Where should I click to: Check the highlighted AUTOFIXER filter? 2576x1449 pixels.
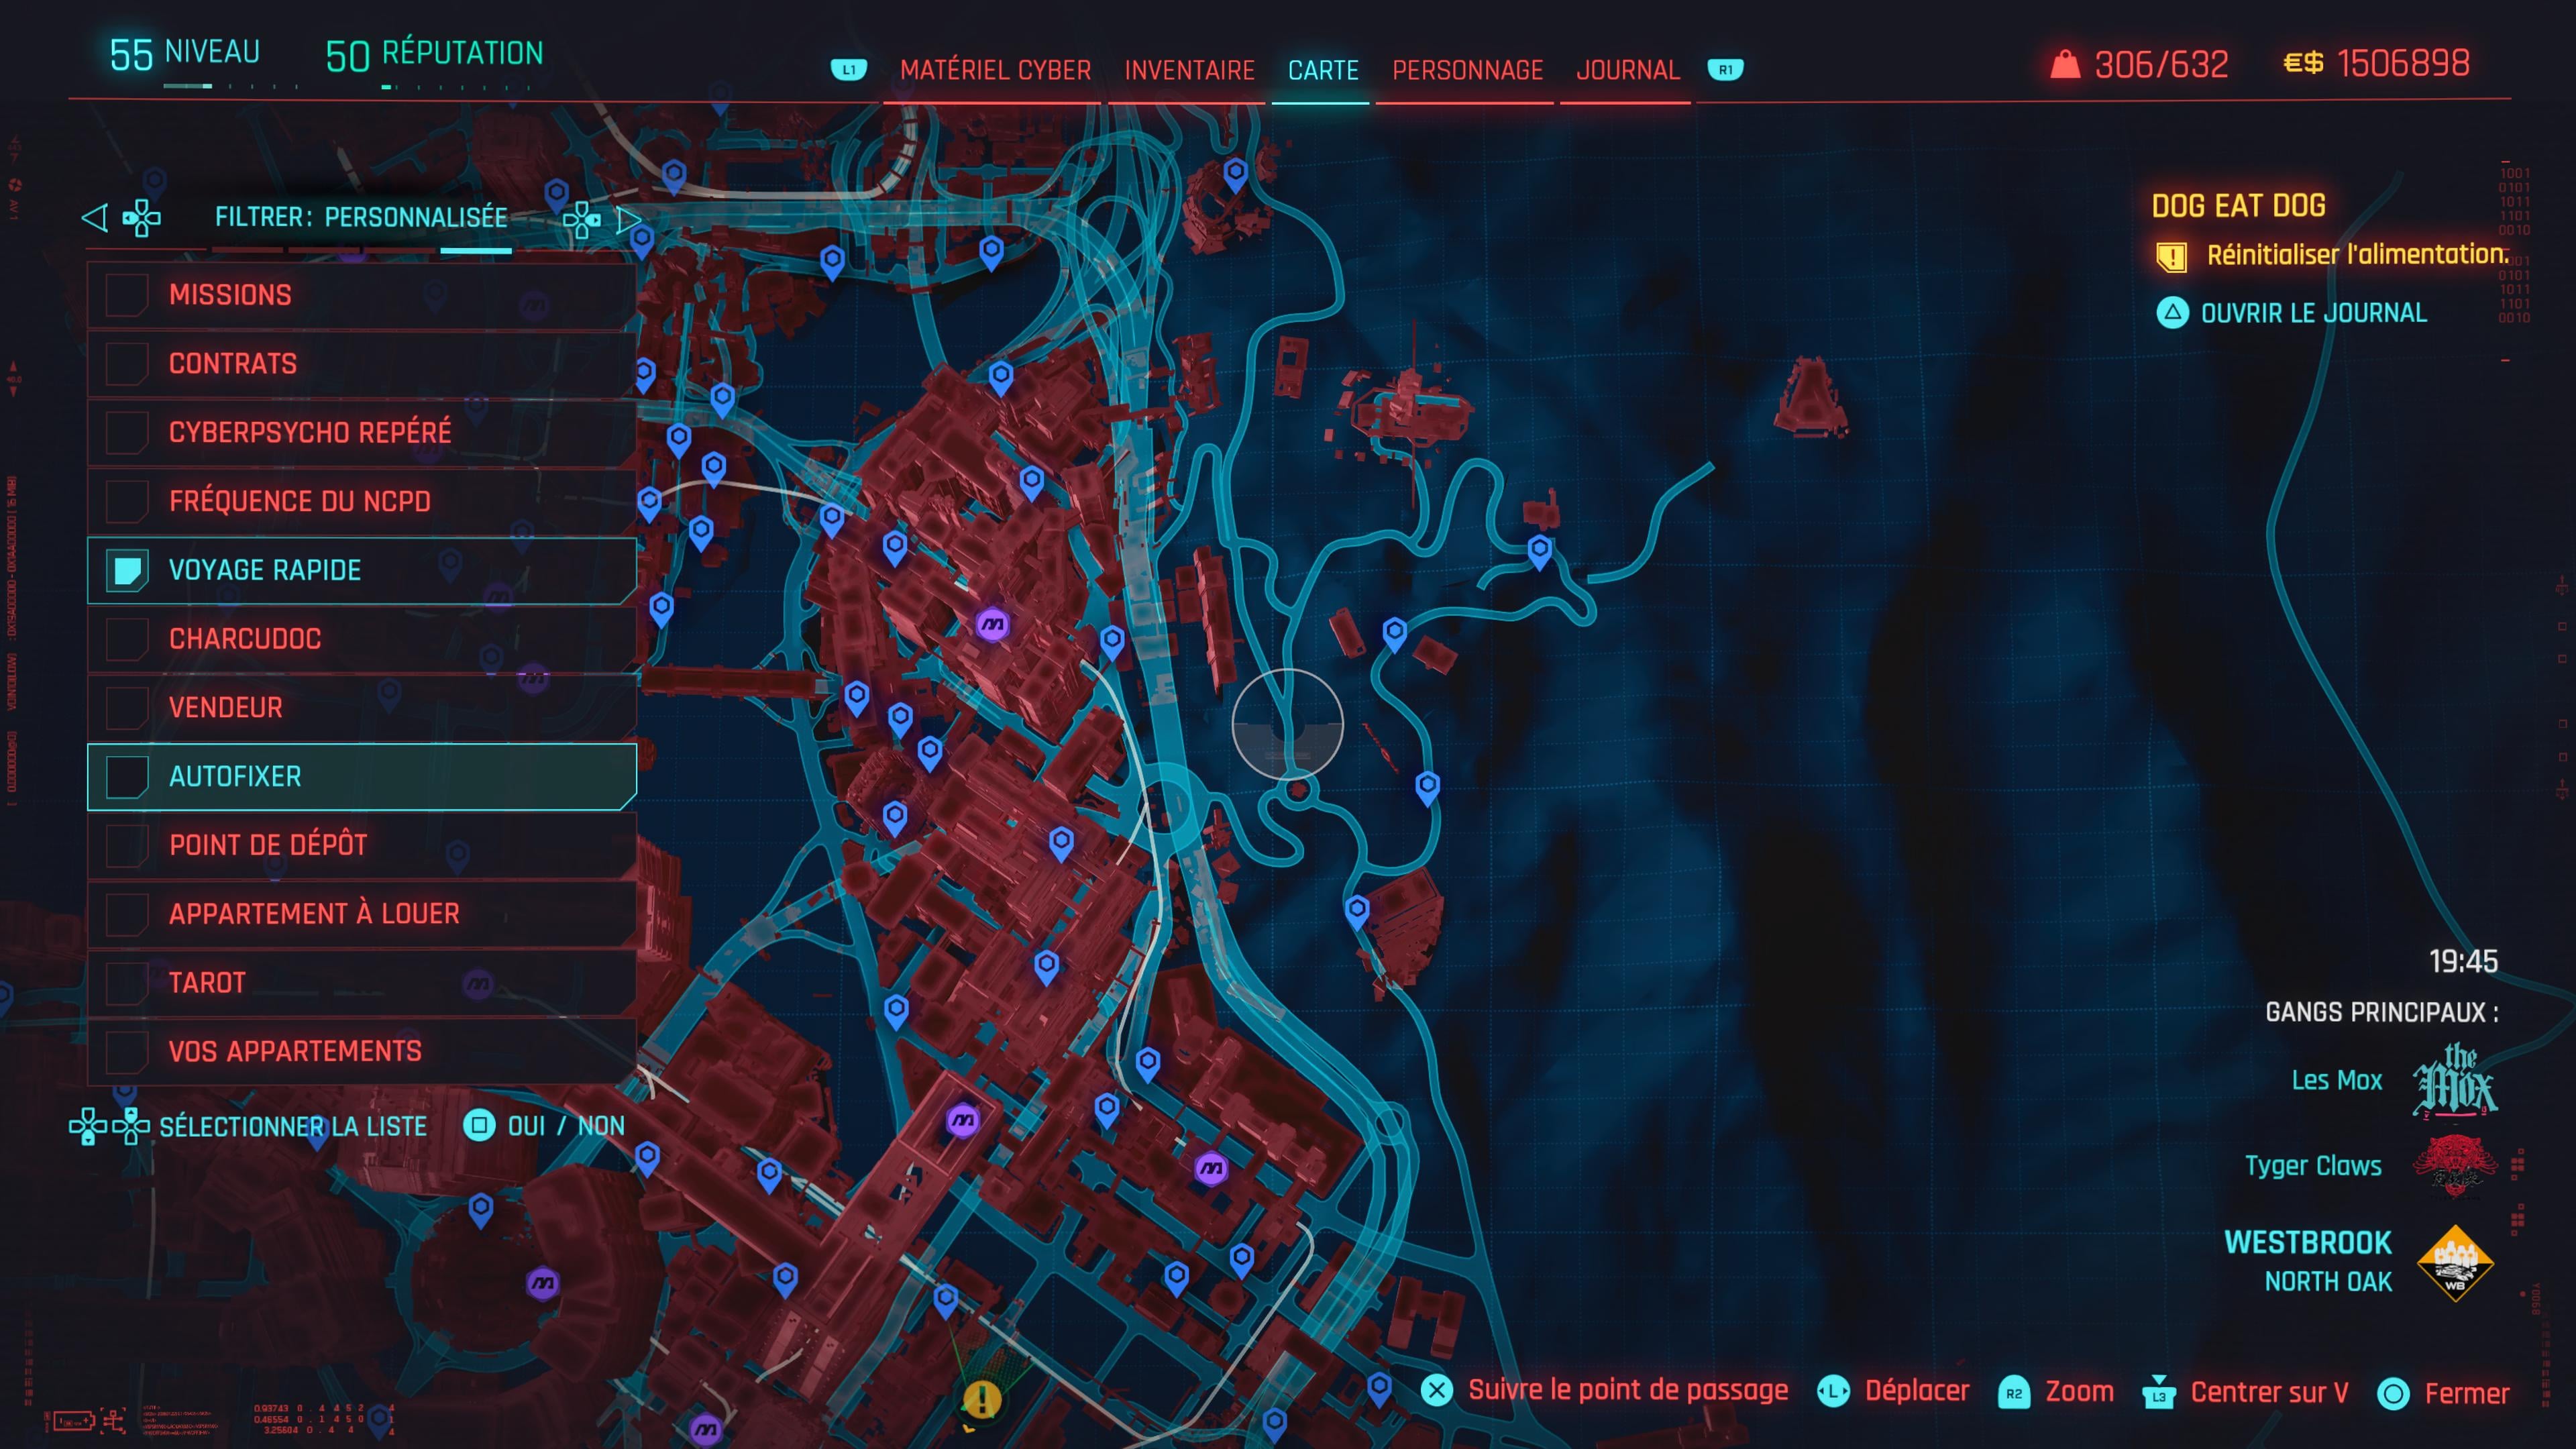[127, 777]
